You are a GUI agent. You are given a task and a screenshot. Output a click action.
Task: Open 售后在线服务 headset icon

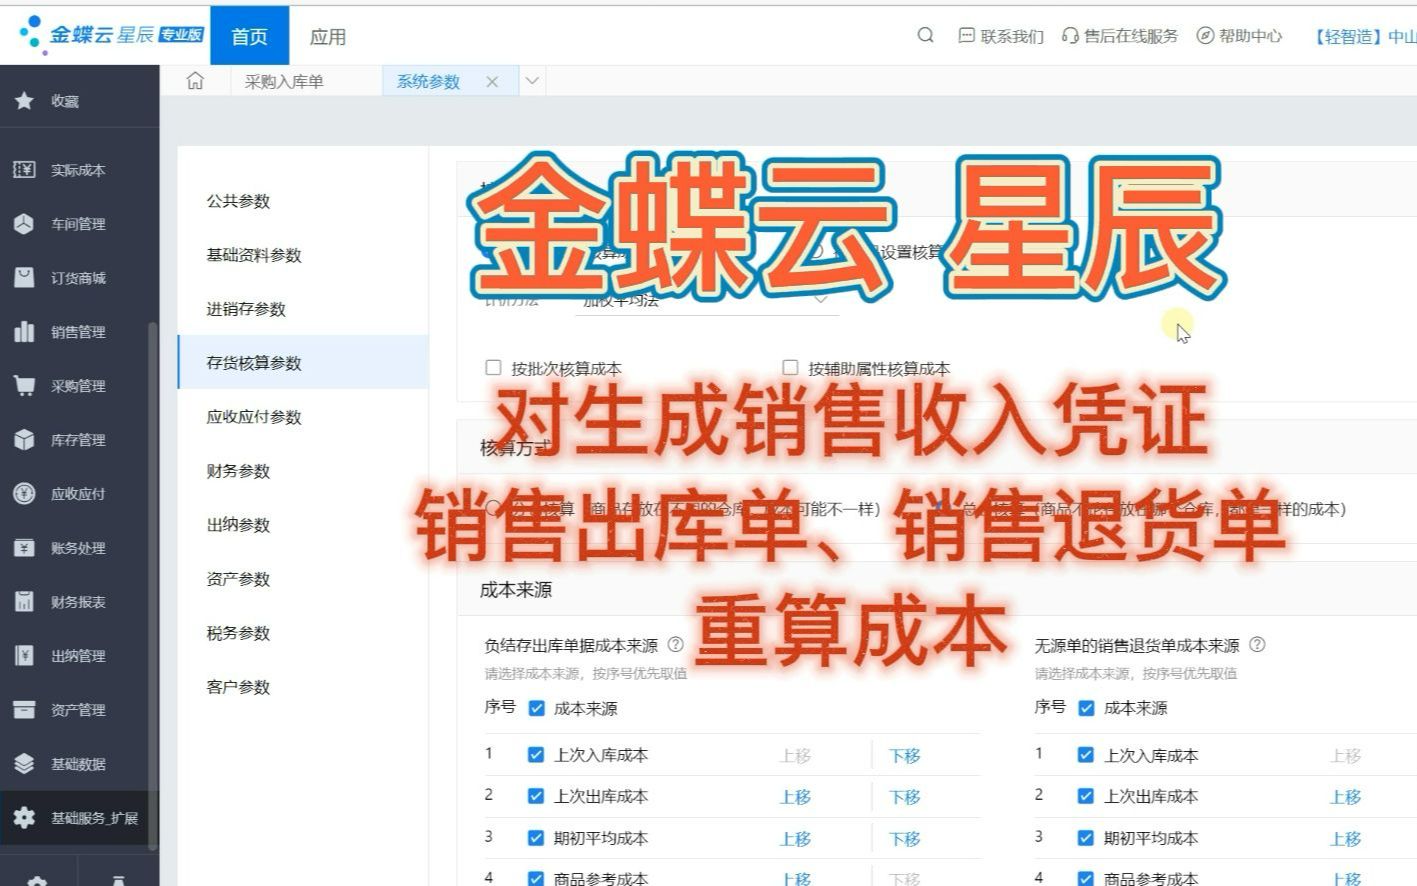pyautogui.click(x=1070, y=36)
